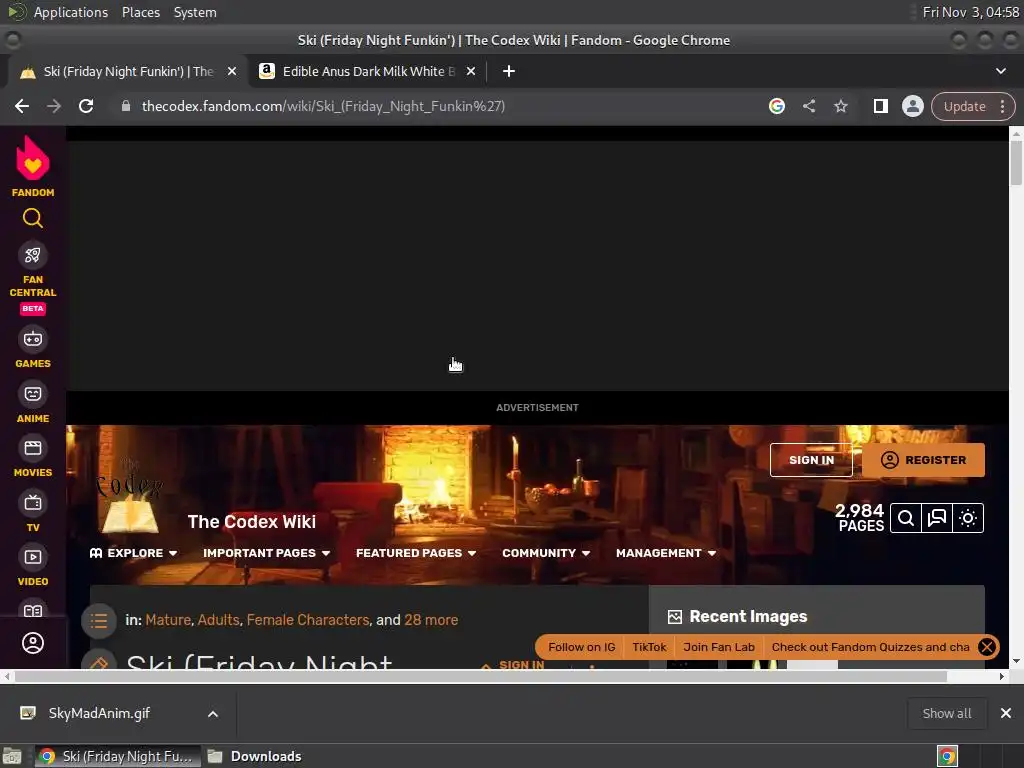Open the sidebar user profile icon
This screenshot has height=768, width=1024.
point(33,643)
